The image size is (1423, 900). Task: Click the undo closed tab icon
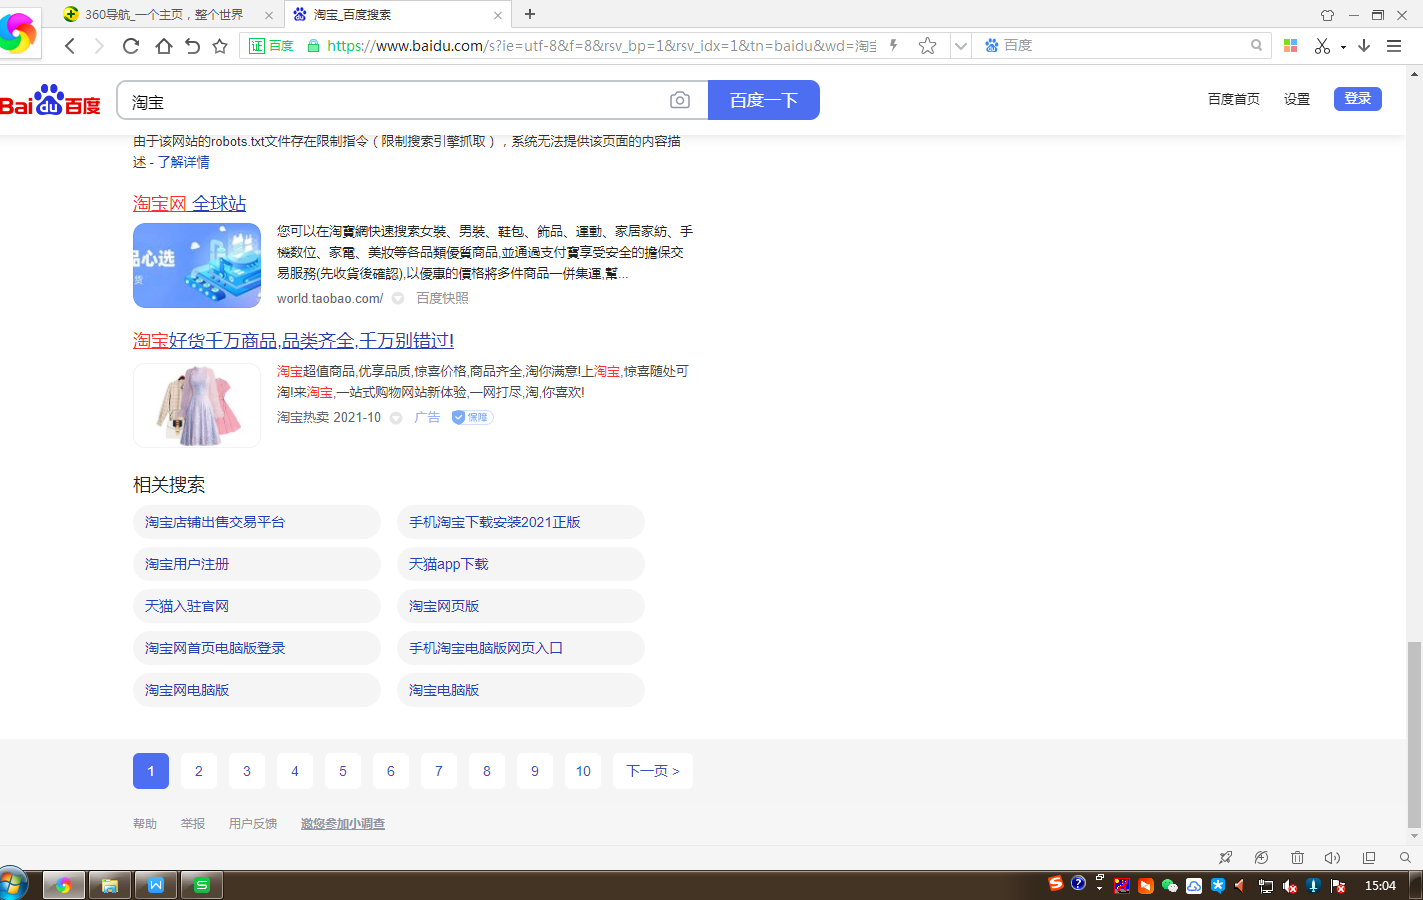(x=192, y=46)
